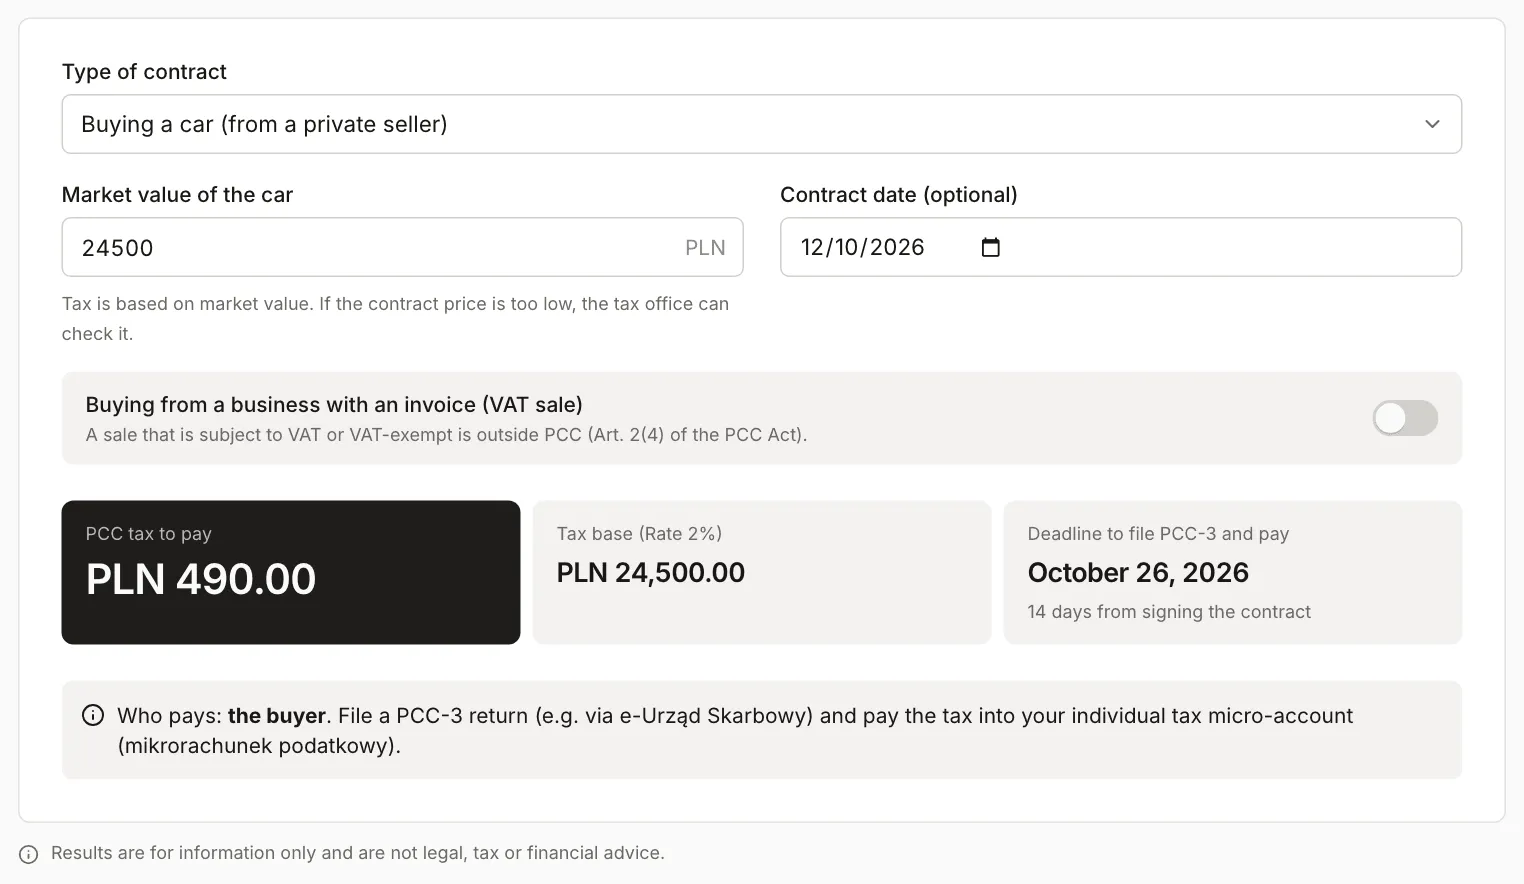Click the 'Type of contract' label

click(x=144, y=72)
